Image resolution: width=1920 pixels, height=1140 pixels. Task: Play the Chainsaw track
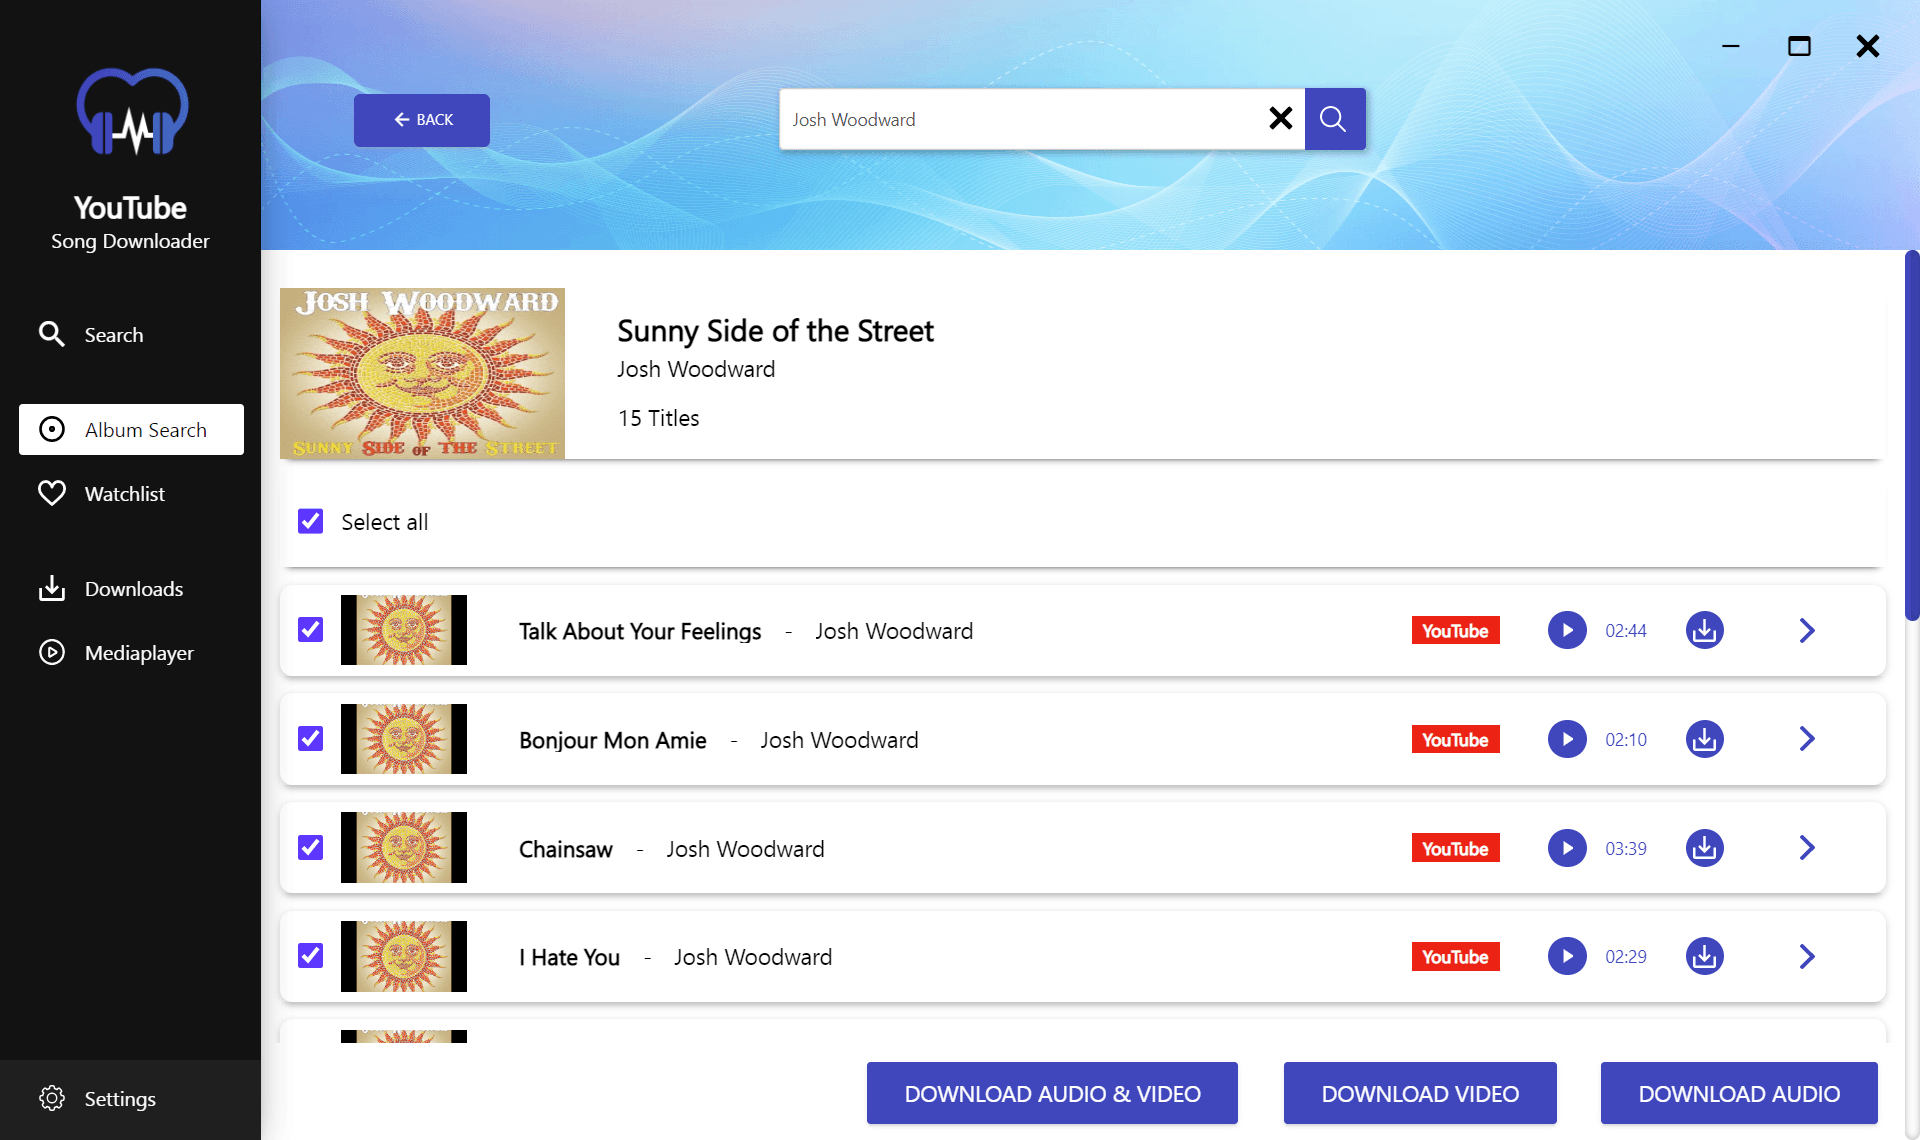pyautogui.click(x=1567, y=848)
